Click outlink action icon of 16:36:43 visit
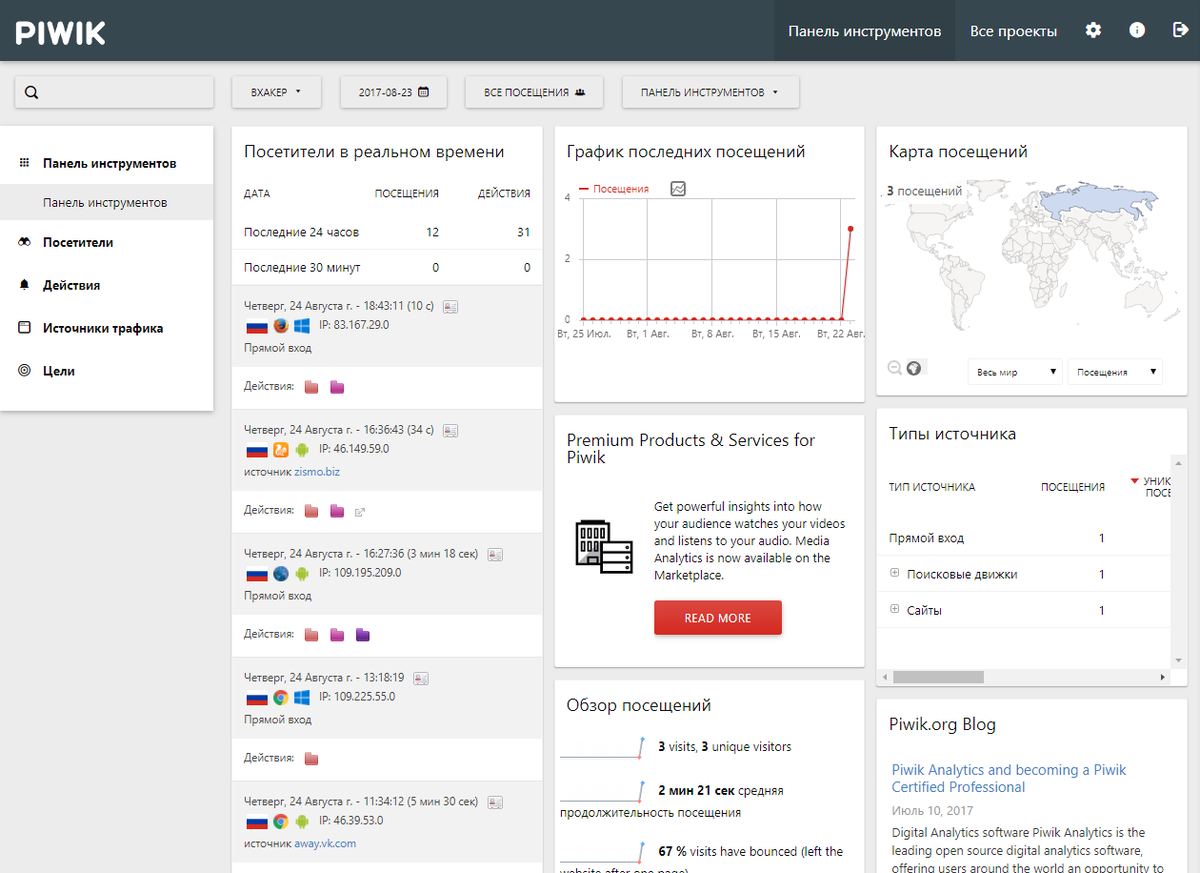 361,512
